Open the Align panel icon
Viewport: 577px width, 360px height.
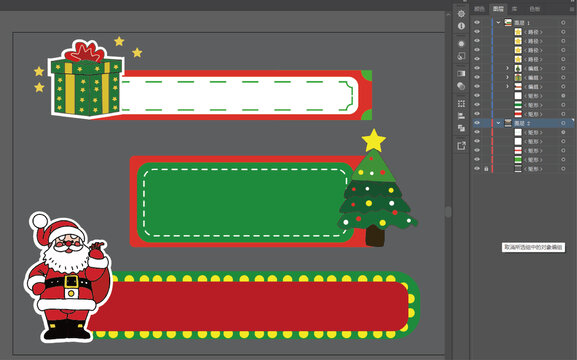tap(461, 116)
